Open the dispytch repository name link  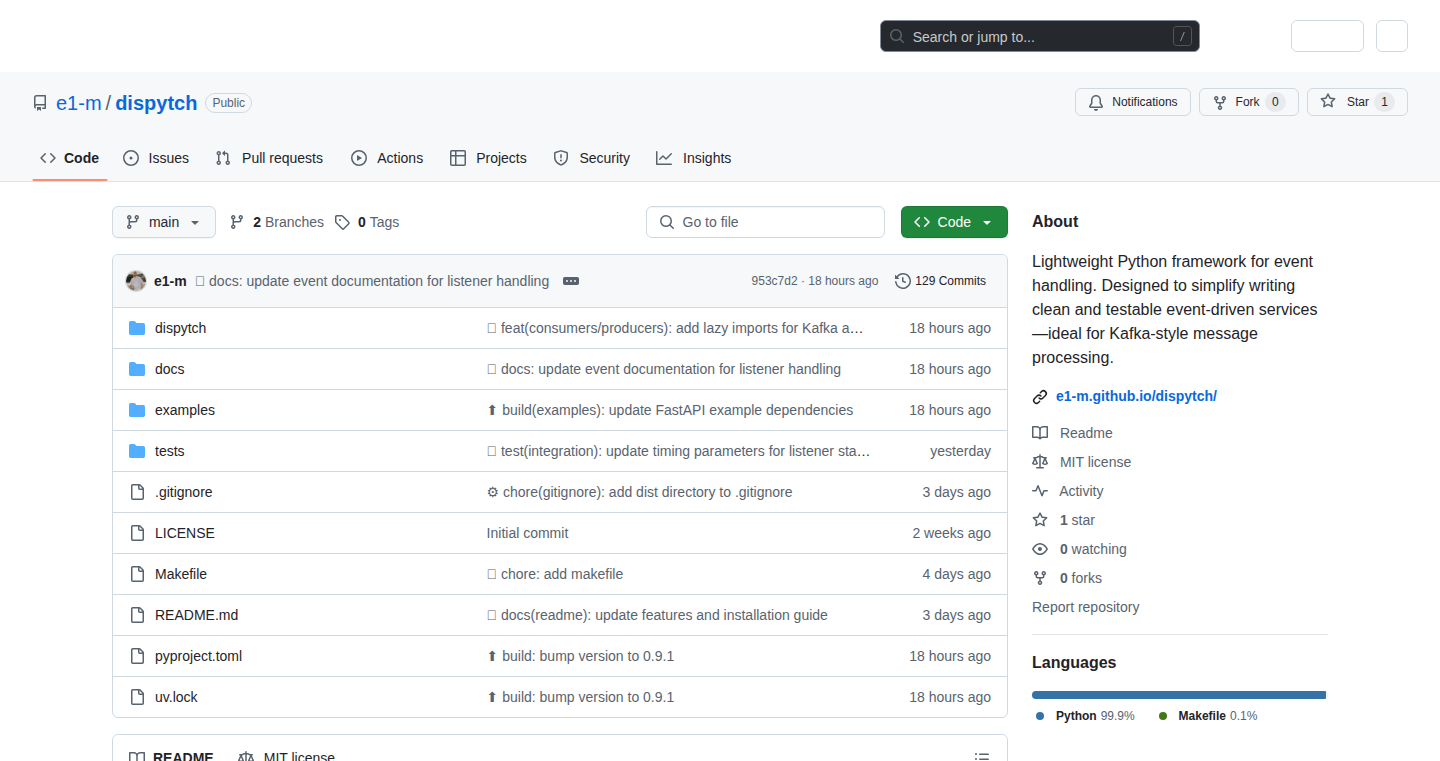(x=157, y=103)
